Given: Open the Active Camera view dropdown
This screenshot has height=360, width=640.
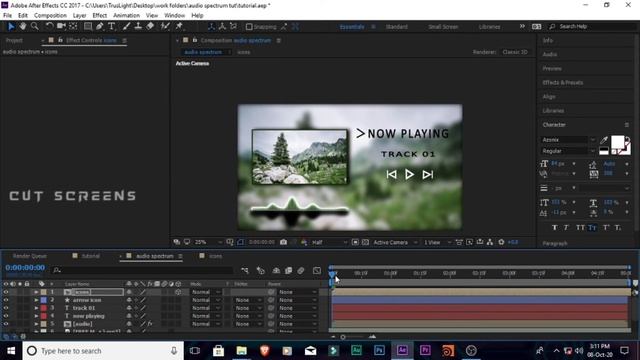Looking at the screenshot, I should tap(395, 242).
